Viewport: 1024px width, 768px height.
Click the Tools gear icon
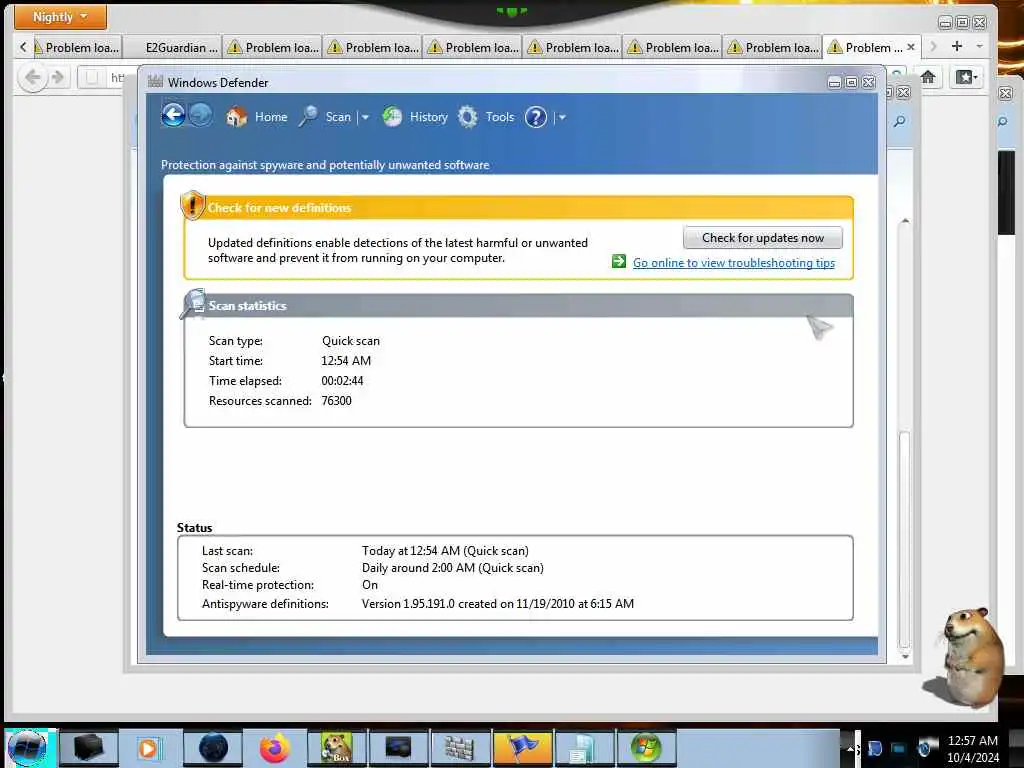click(x=468, y=117)
